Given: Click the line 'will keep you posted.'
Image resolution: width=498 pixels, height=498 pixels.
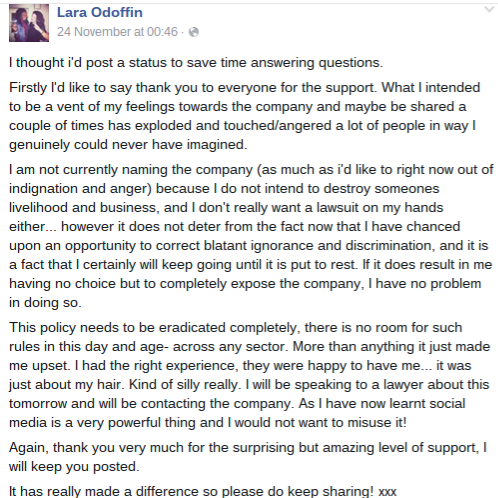Looking at the screenshot, I should 74,467.
